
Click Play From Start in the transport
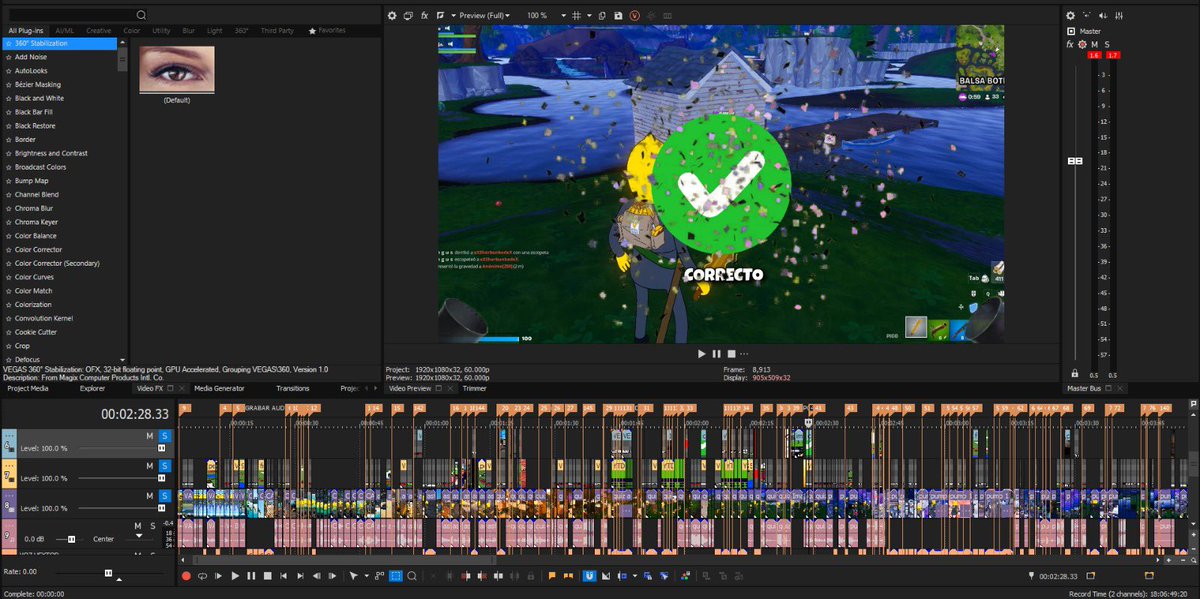click(219, 576)
